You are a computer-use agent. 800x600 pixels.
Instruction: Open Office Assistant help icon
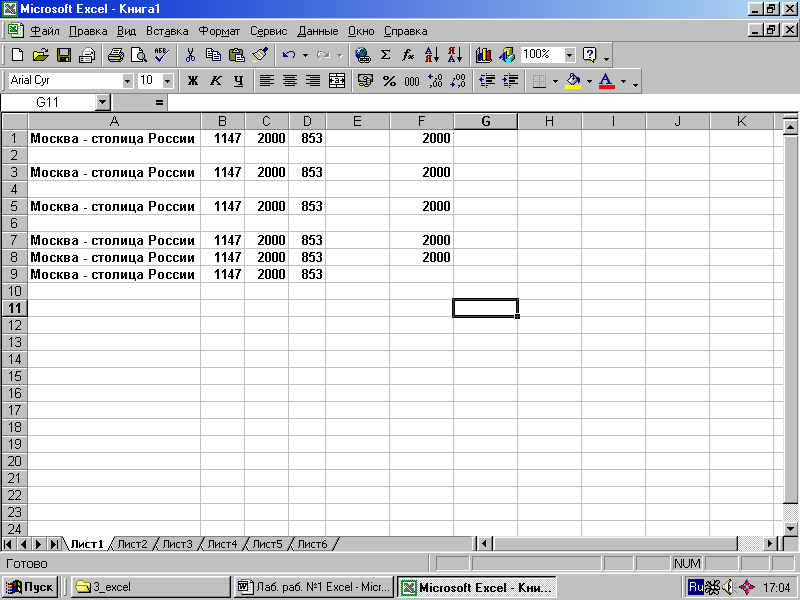[x=589, y=55]
